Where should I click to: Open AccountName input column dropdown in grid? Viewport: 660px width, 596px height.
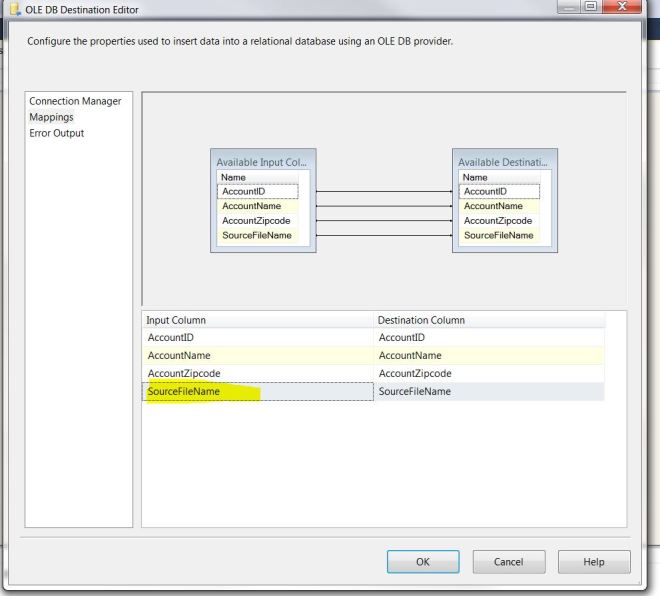(x=256, y=355)
